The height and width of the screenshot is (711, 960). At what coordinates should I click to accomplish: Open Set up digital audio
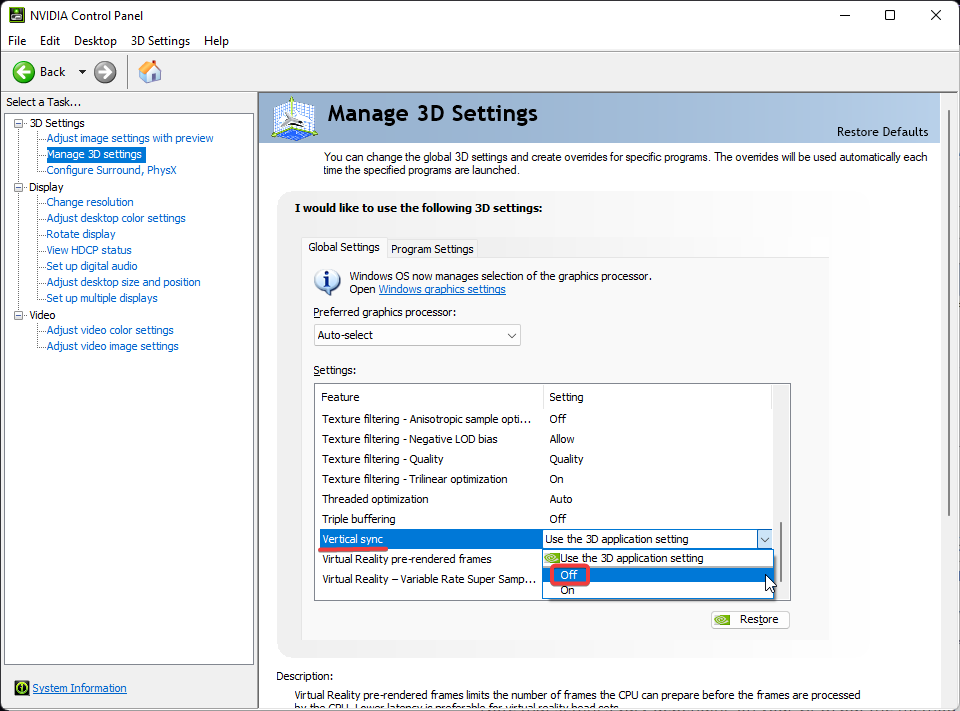point(92,266)
